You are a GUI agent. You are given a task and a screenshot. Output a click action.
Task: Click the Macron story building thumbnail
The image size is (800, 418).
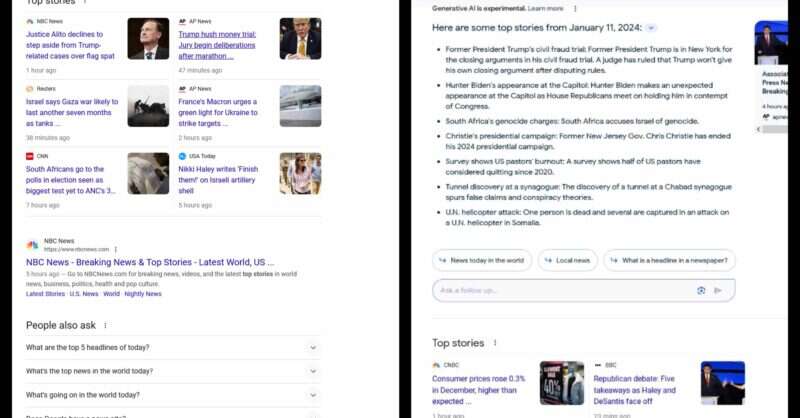tap(301, 106)
